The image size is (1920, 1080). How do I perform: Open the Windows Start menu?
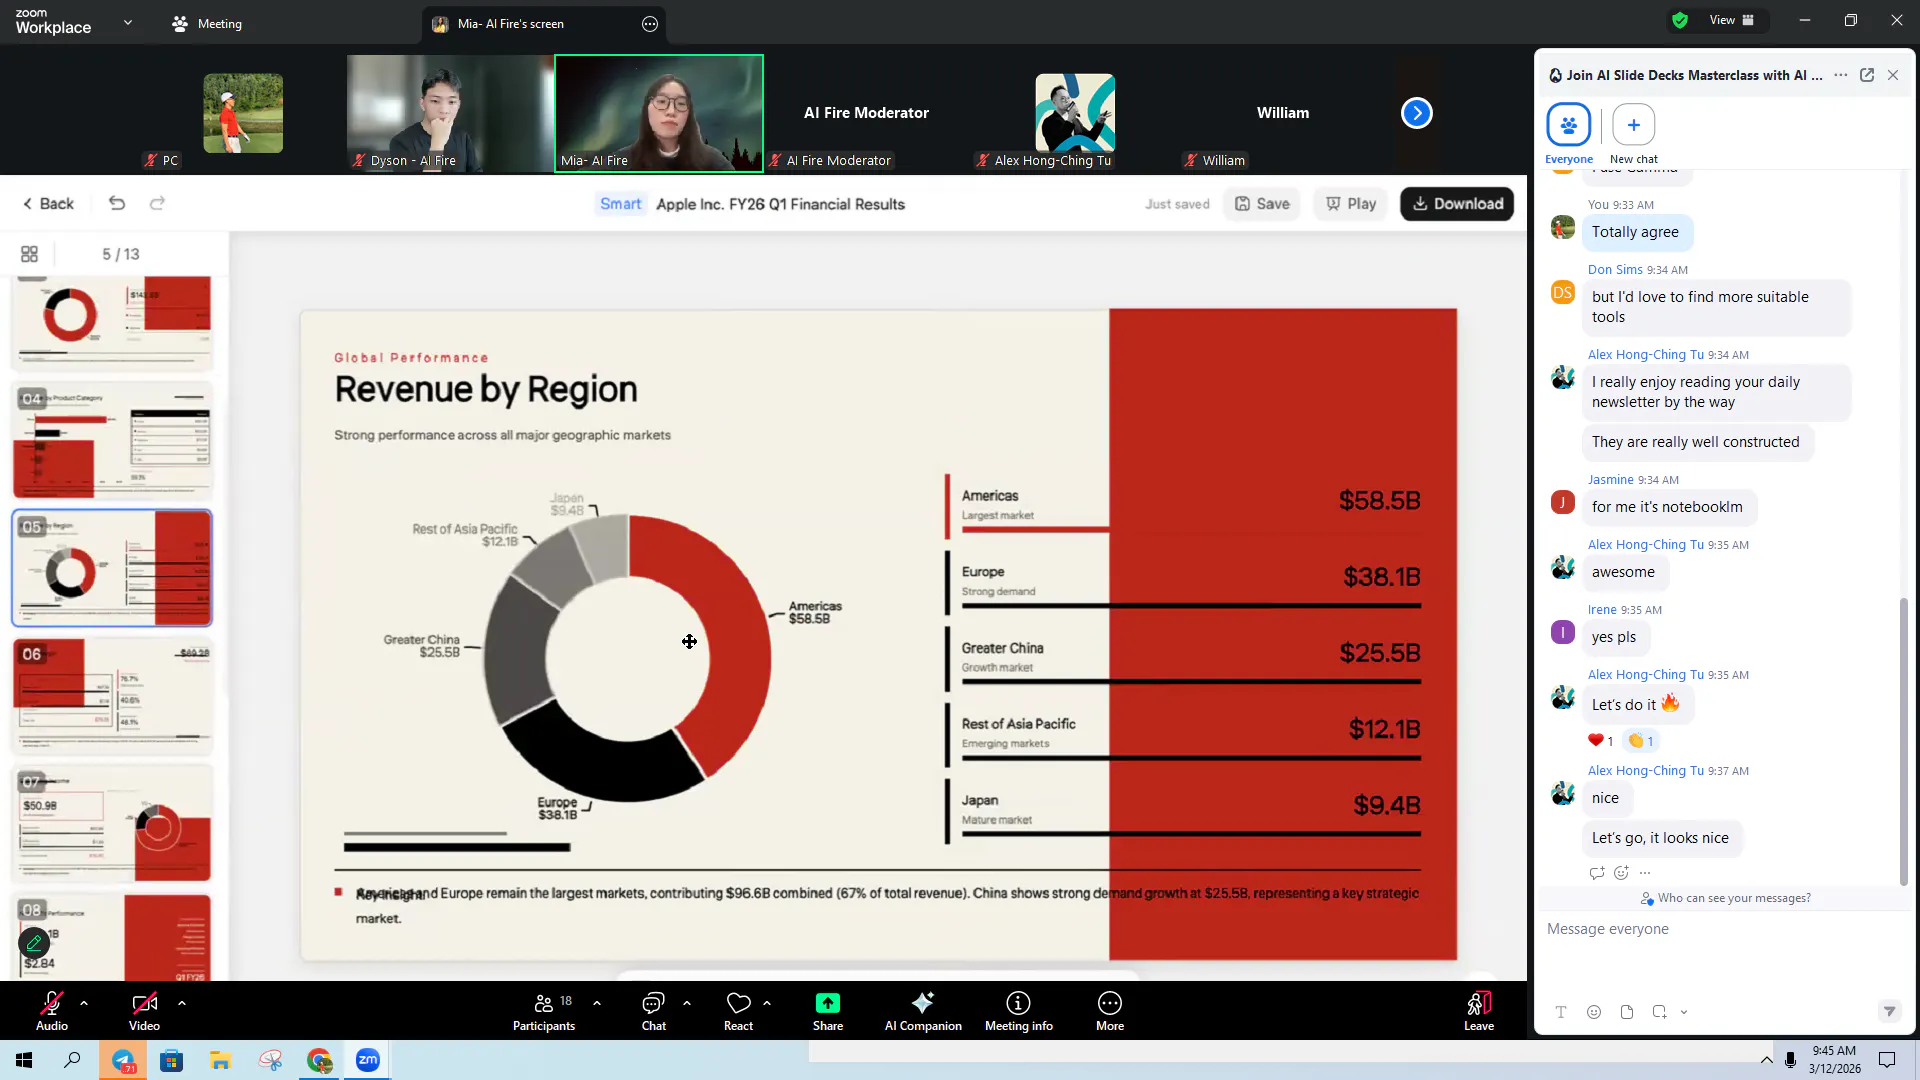(24, 1060)
